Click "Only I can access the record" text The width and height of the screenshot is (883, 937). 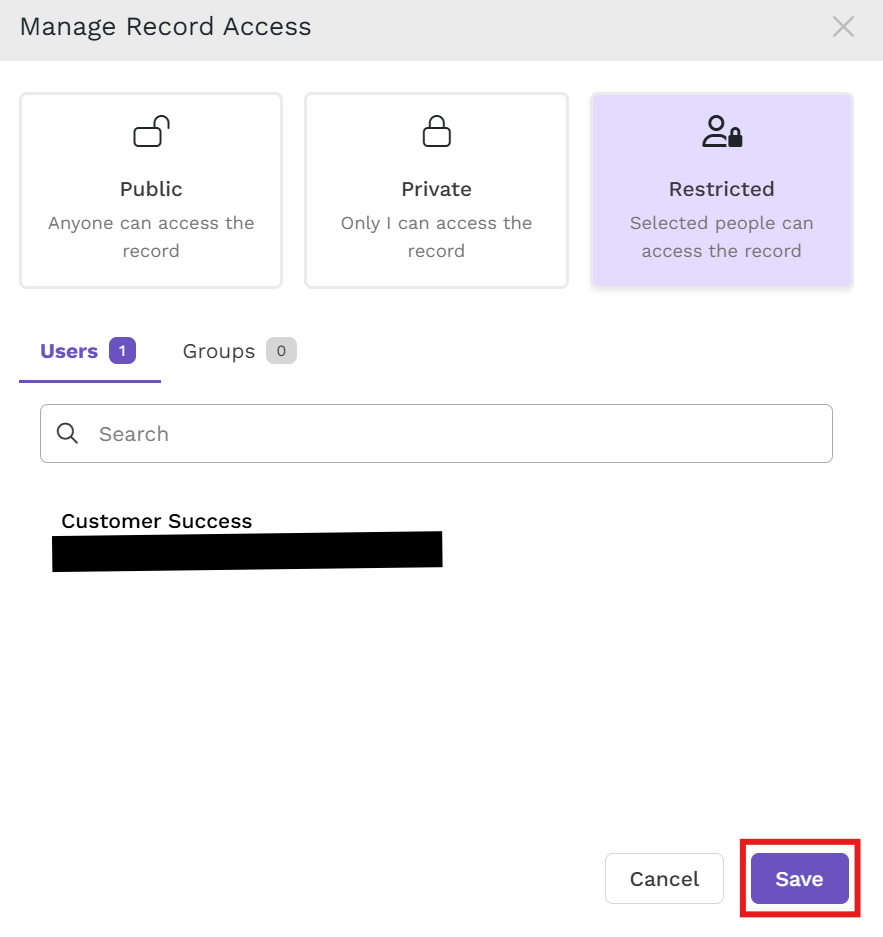coord(436,237)
